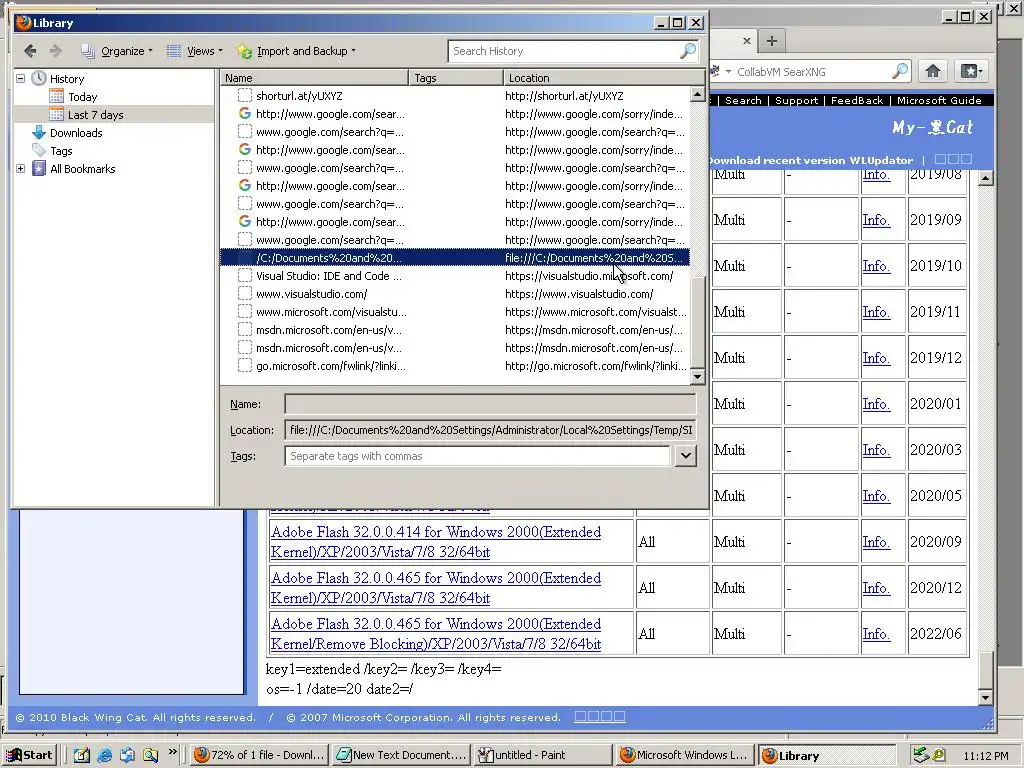Select Today under History
Screen dimensions: 1024x768
click(82, 97)
